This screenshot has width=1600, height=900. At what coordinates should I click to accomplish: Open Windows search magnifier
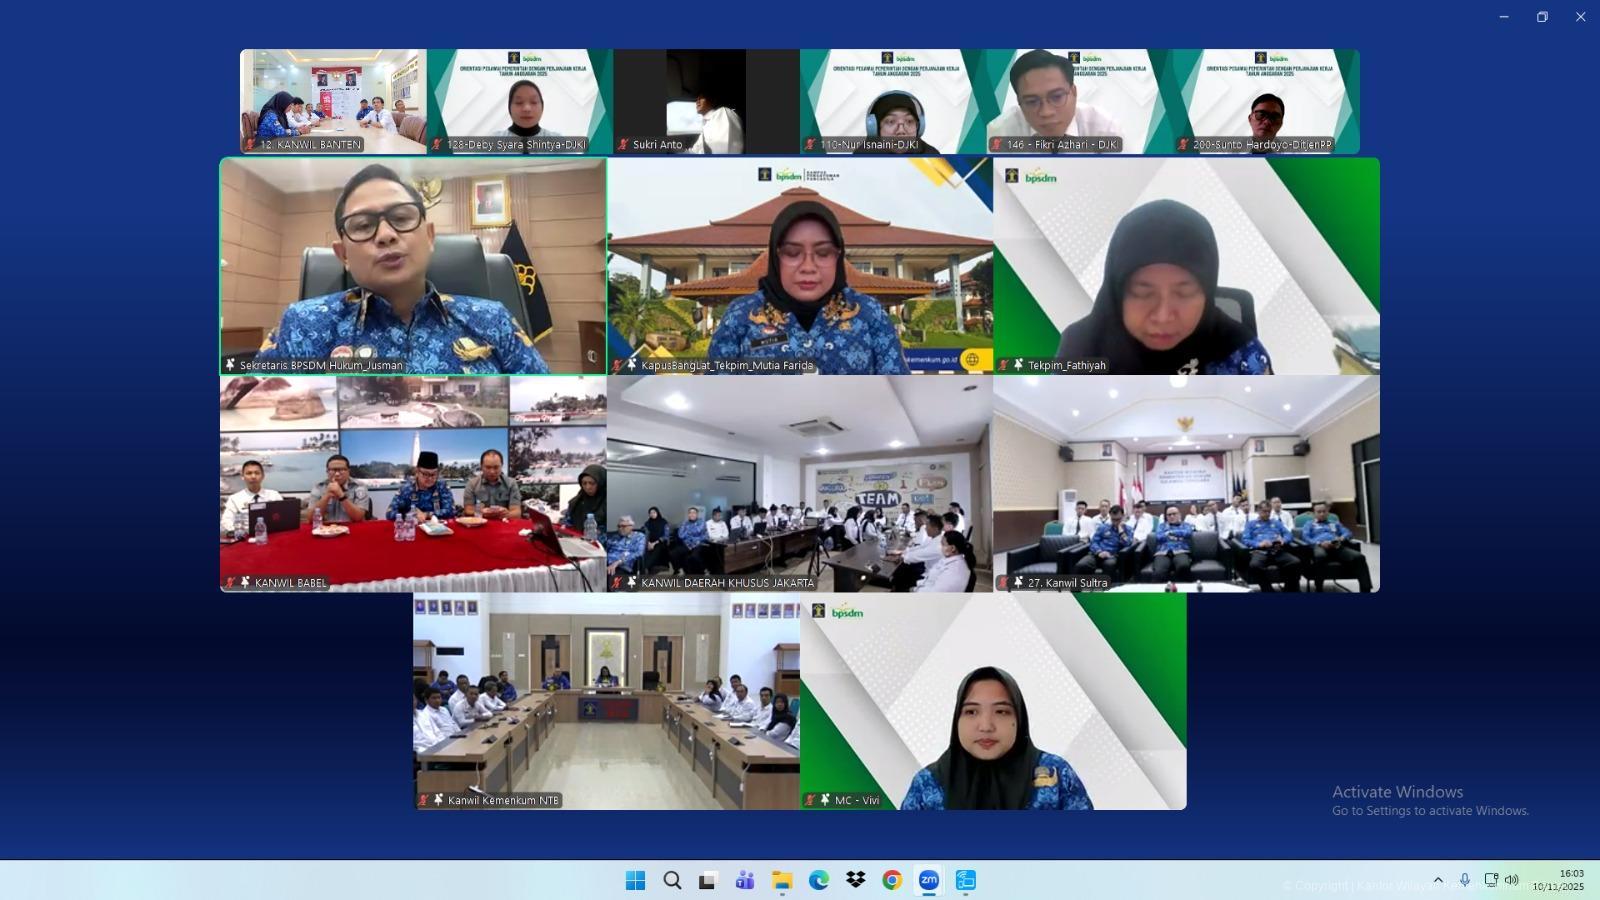point(672,880)
